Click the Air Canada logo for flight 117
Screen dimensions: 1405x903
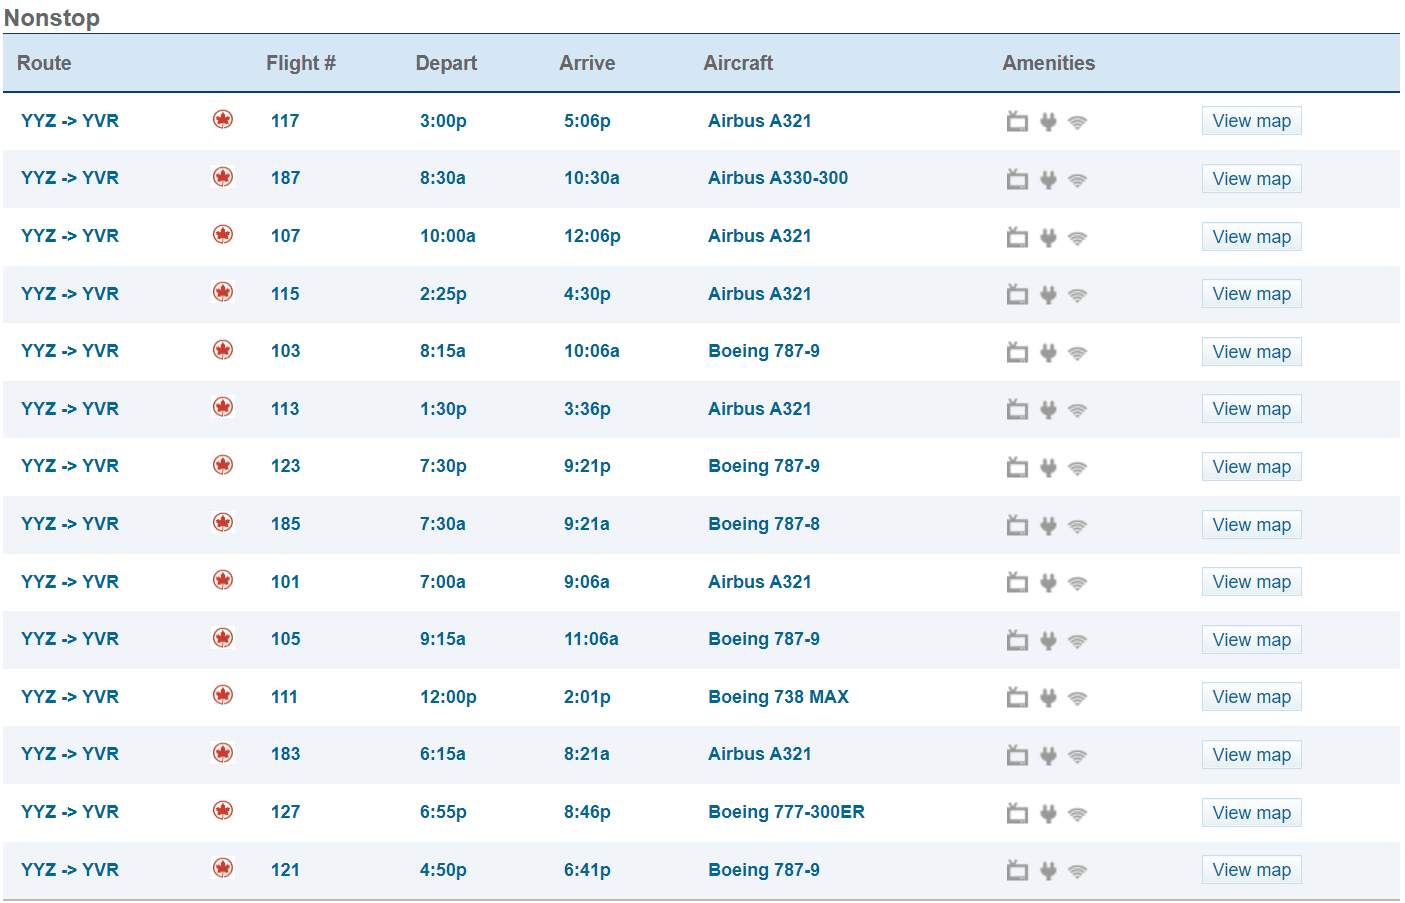pos(223,120)
